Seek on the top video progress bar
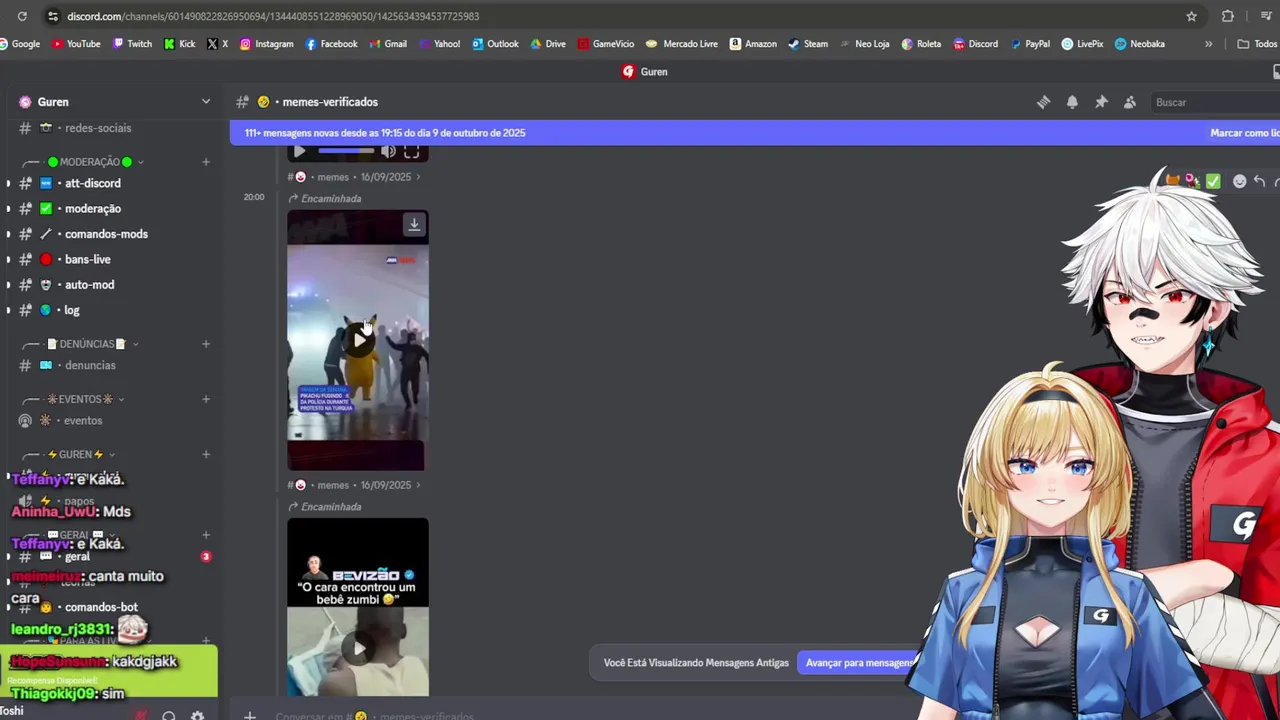 click(346, 152)
